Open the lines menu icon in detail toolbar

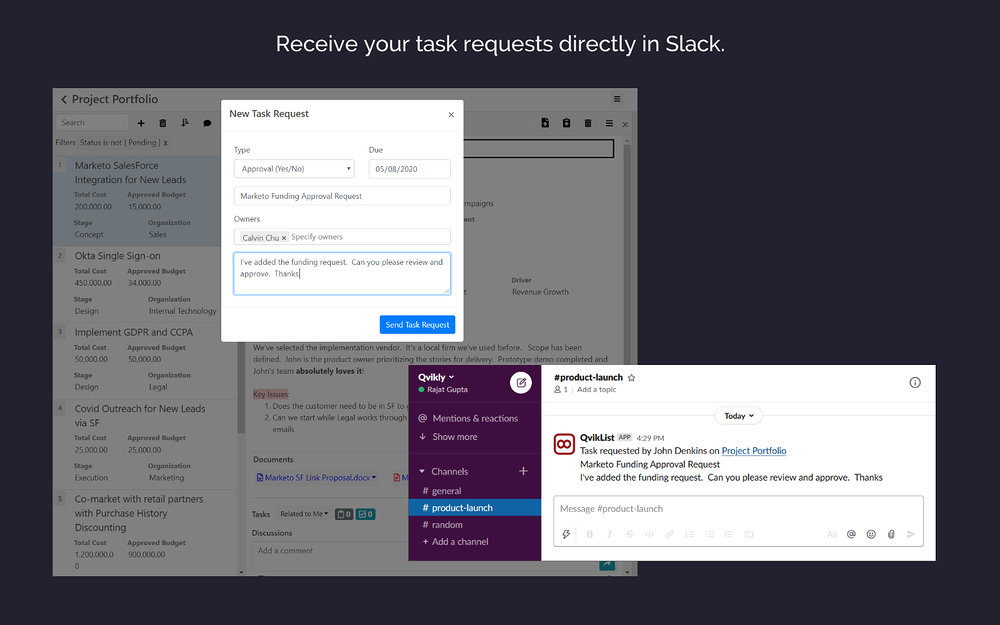coord(609,123)
